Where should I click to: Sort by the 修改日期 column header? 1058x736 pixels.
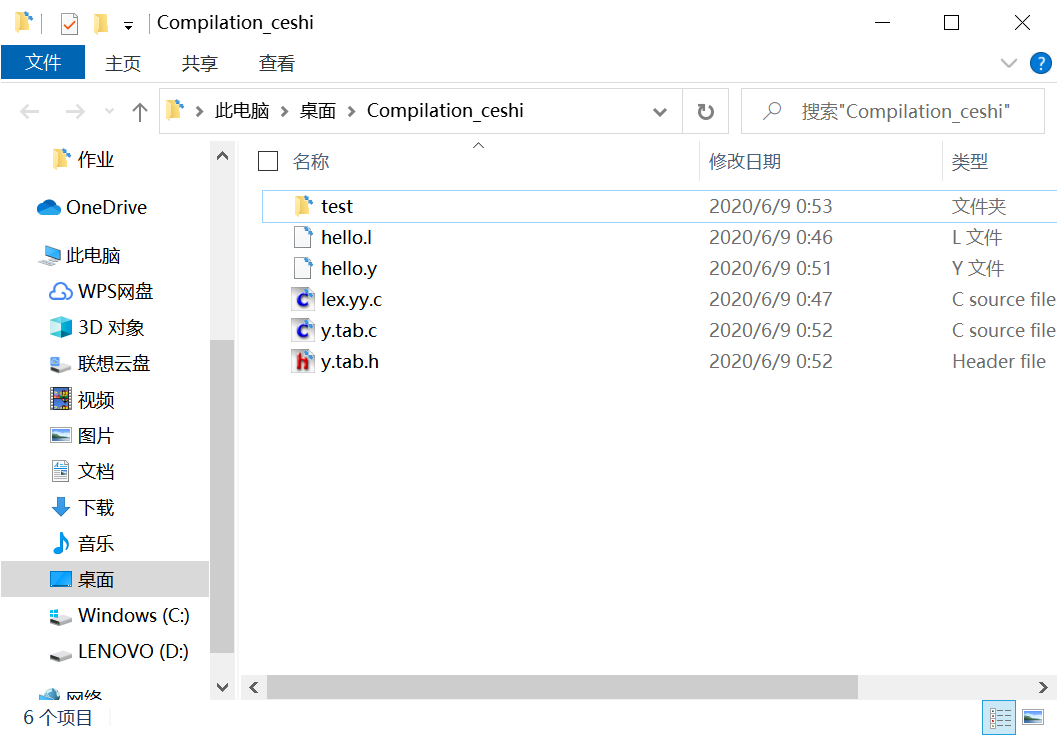(x=744, y=161)
